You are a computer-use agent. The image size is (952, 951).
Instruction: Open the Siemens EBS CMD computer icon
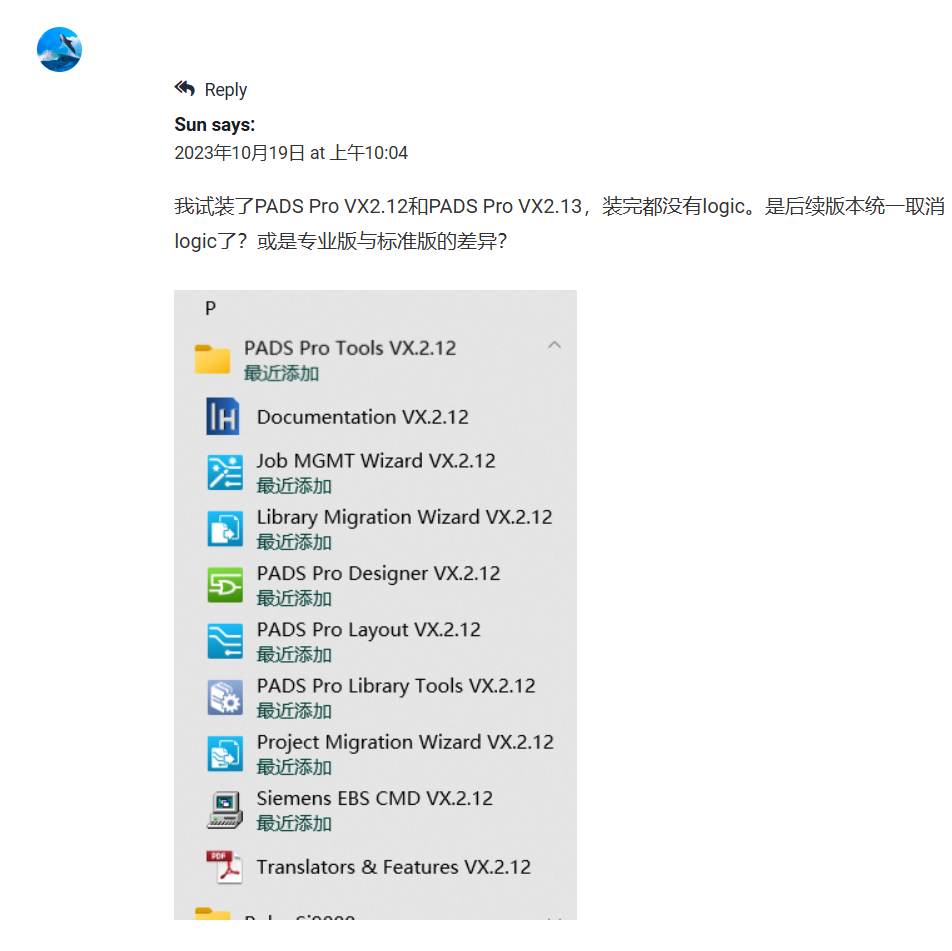point(225,810)
